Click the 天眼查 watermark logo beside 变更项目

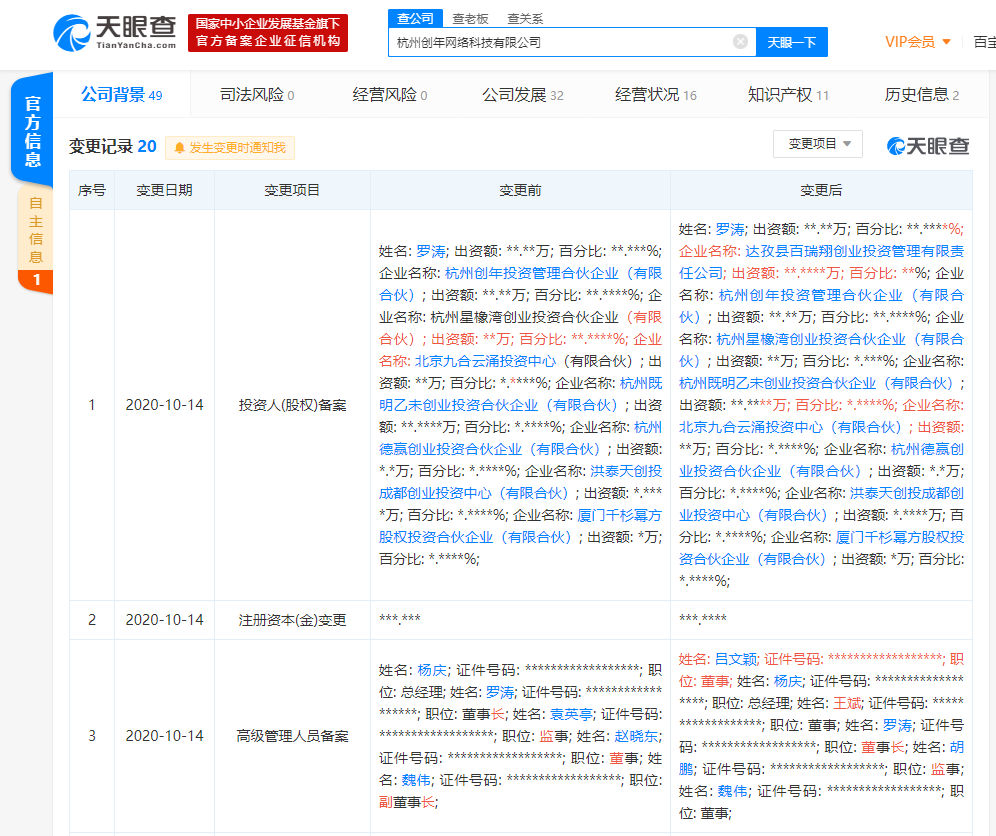point(928,146)
